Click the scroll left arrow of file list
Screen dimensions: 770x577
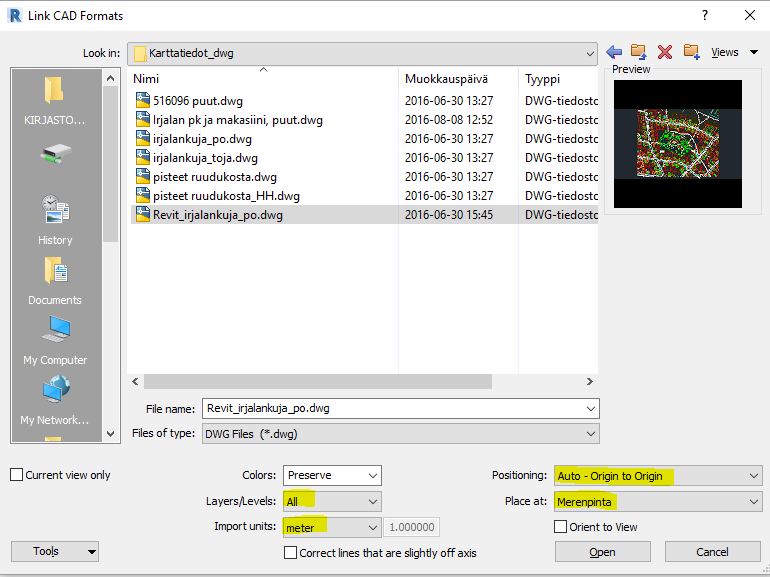136,382
